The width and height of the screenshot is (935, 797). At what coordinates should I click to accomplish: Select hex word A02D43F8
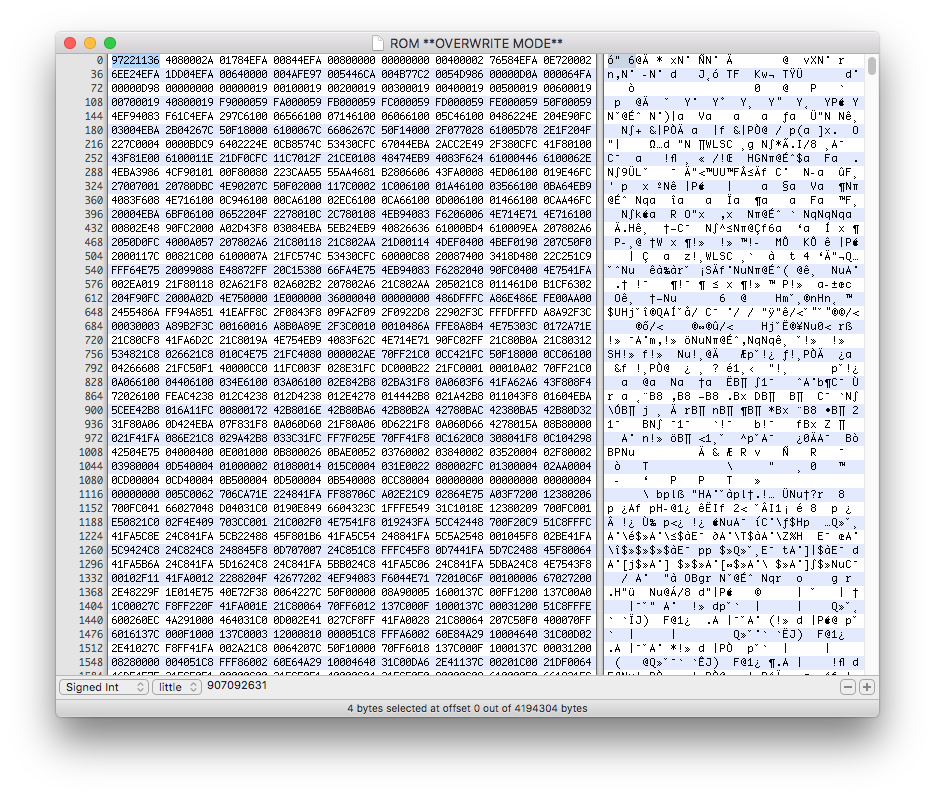(x=243, y=228)
